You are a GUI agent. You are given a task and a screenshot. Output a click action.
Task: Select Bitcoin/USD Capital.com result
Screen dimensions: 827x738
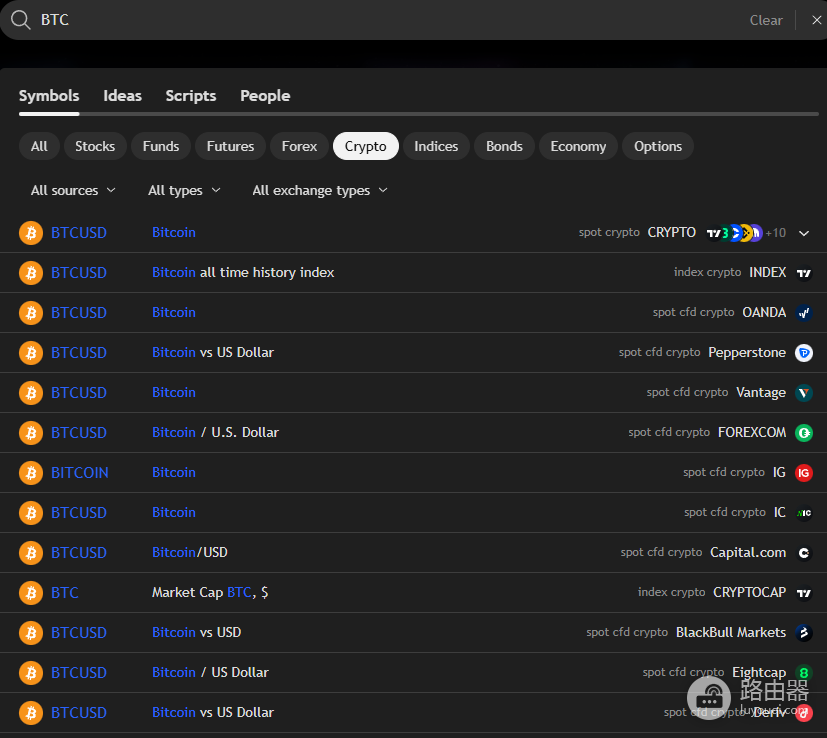coord(414,553)
